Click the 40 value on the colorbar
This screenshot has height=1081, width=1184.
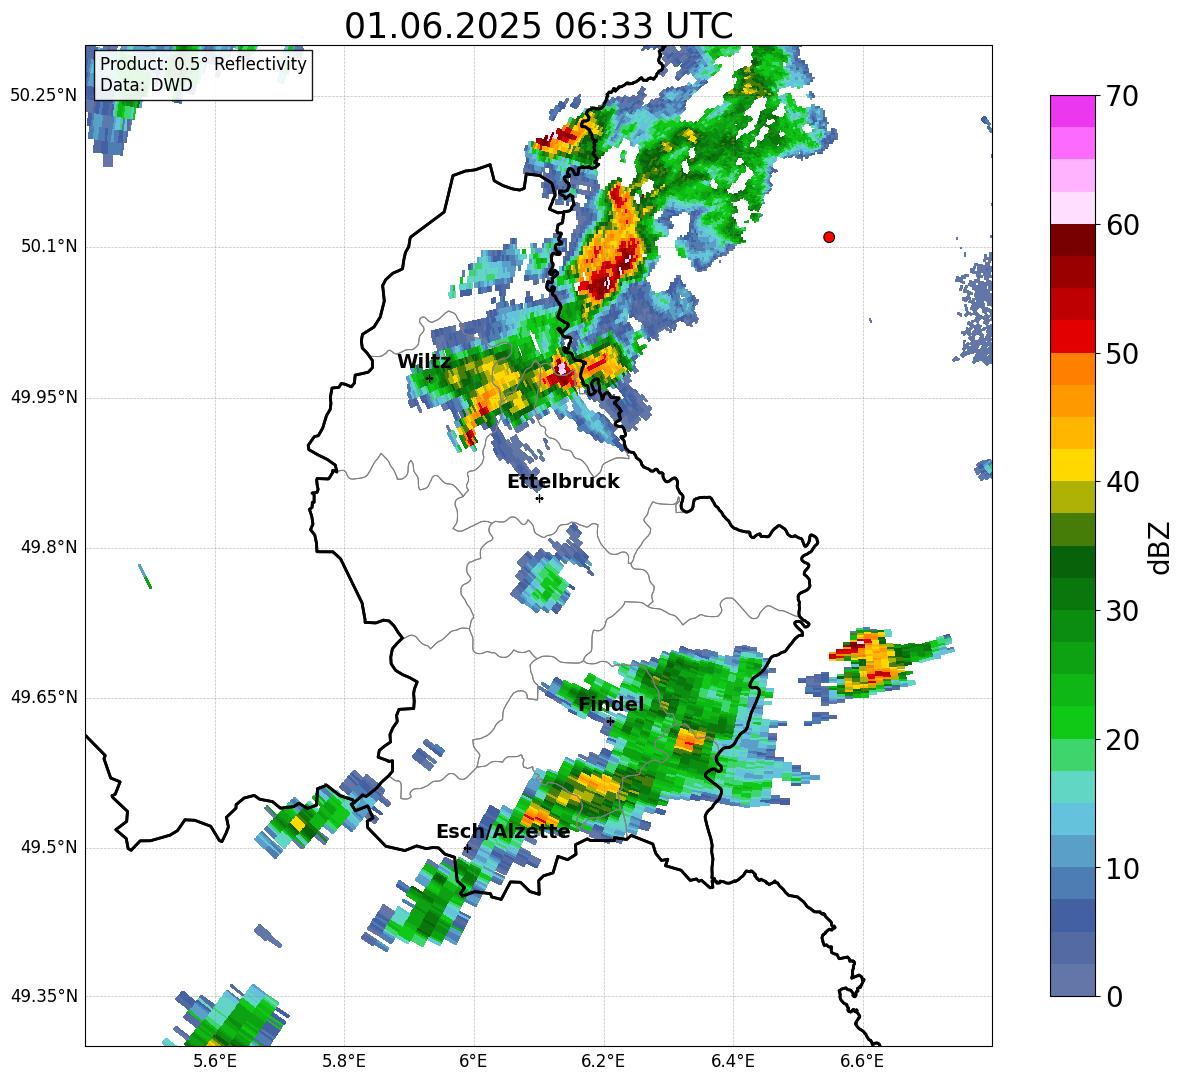pyautogui.click(x=1122, y=482)
